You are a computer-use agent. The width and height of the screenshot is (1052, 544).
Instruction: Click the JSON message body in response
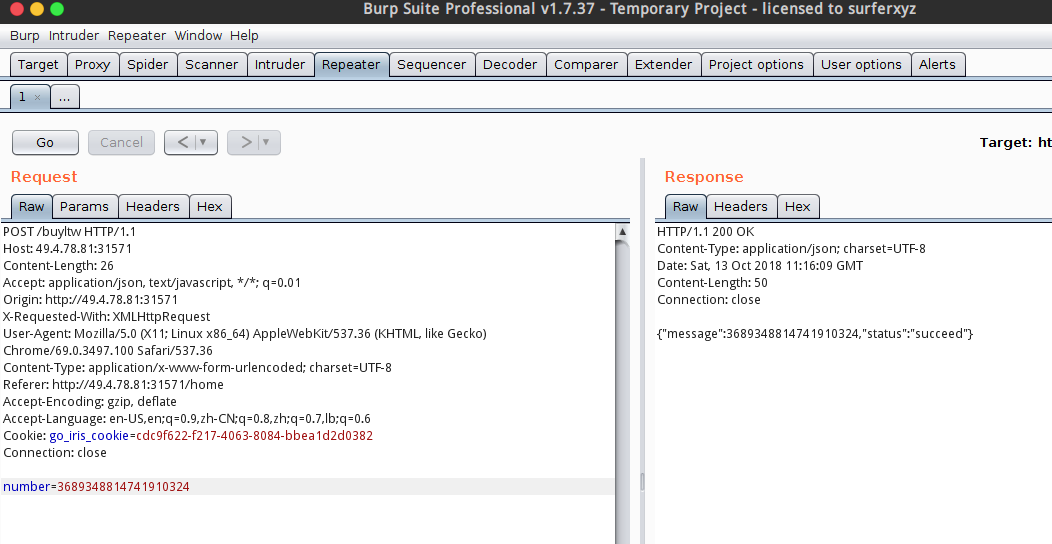coord(815,333)
